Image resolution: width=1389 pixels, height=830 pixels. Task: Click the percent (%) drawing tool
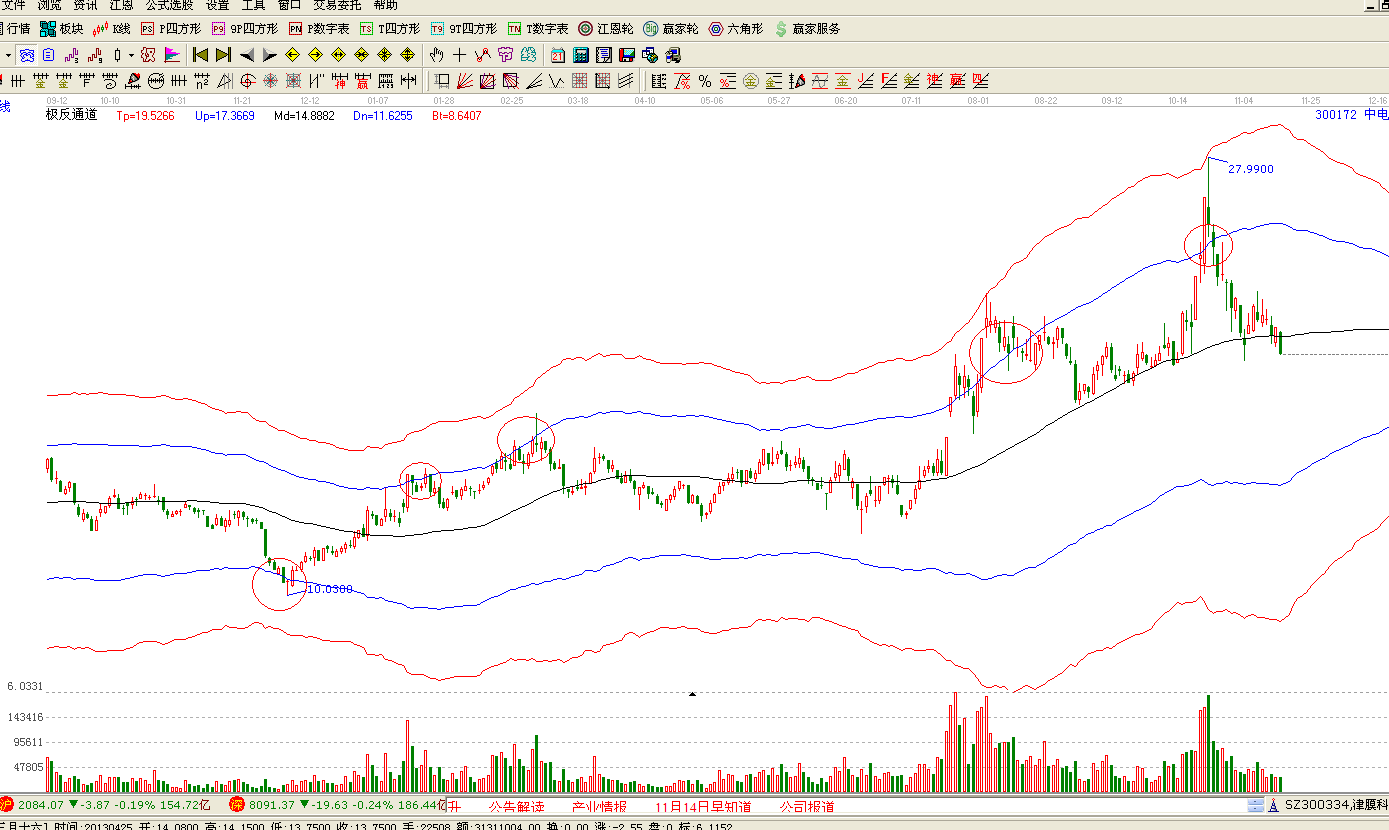[x=705, y=81]
